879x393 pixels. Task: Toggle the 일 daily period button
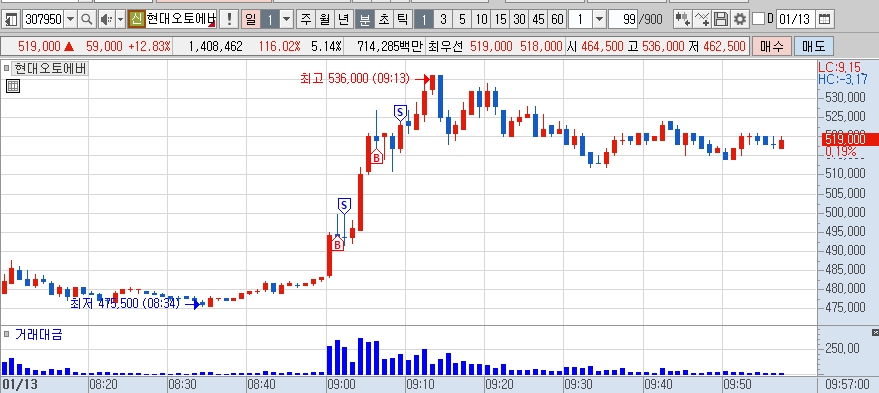(251, 20)
